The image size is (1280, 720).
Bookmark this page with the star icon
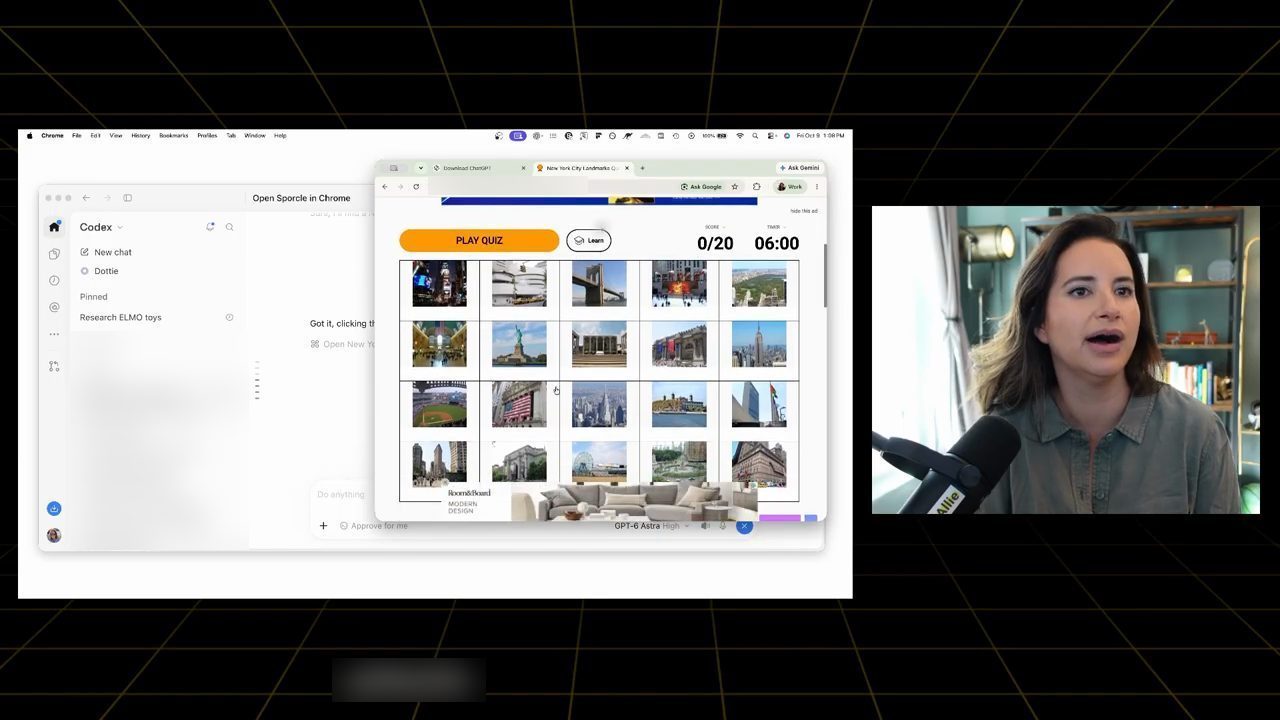tap(735, 187)
